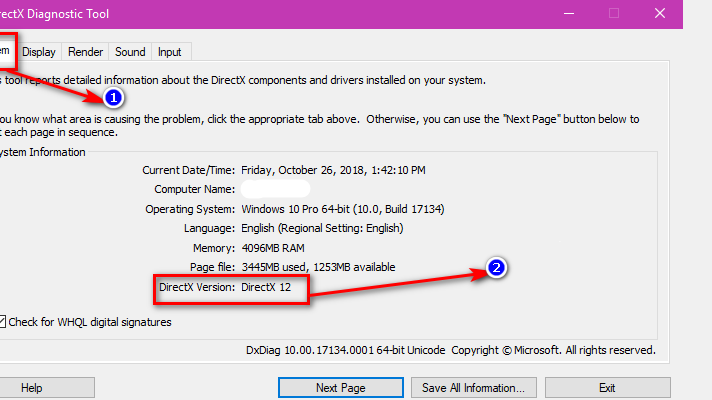The height and width of the screenshot is (400, 712).
Task: Exit the DirectX Diagnostic Tool
Action: click(x=607, y=388)
